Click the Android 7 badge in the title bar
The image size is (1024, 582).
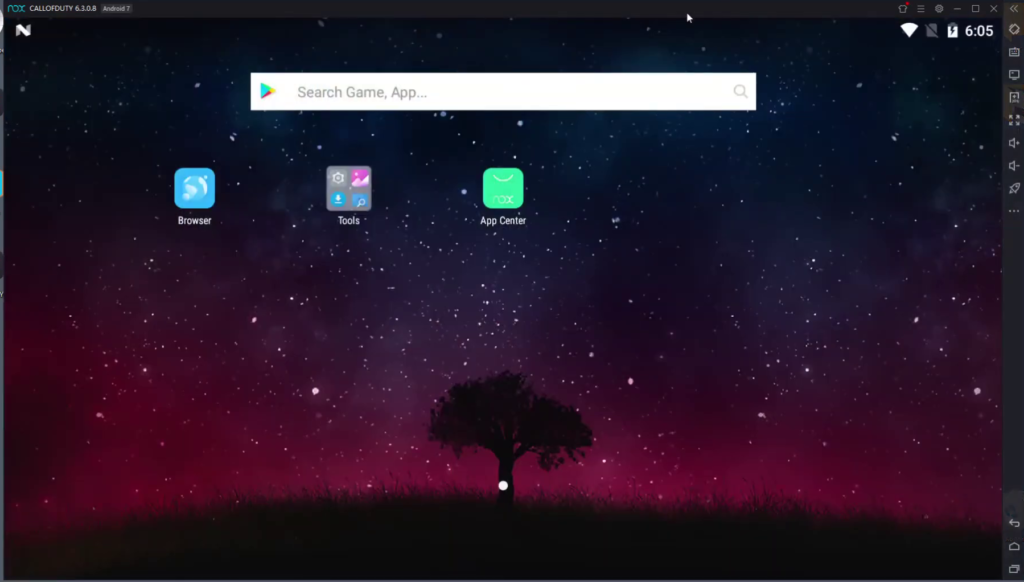[x=116, y=8]
